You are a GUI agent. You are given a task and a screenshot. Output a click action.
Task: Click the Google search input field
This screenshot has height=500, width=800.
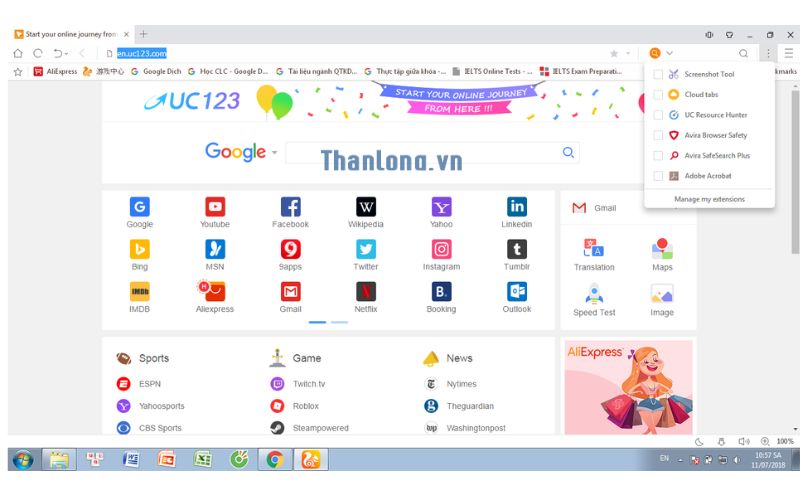coord(420,152)
